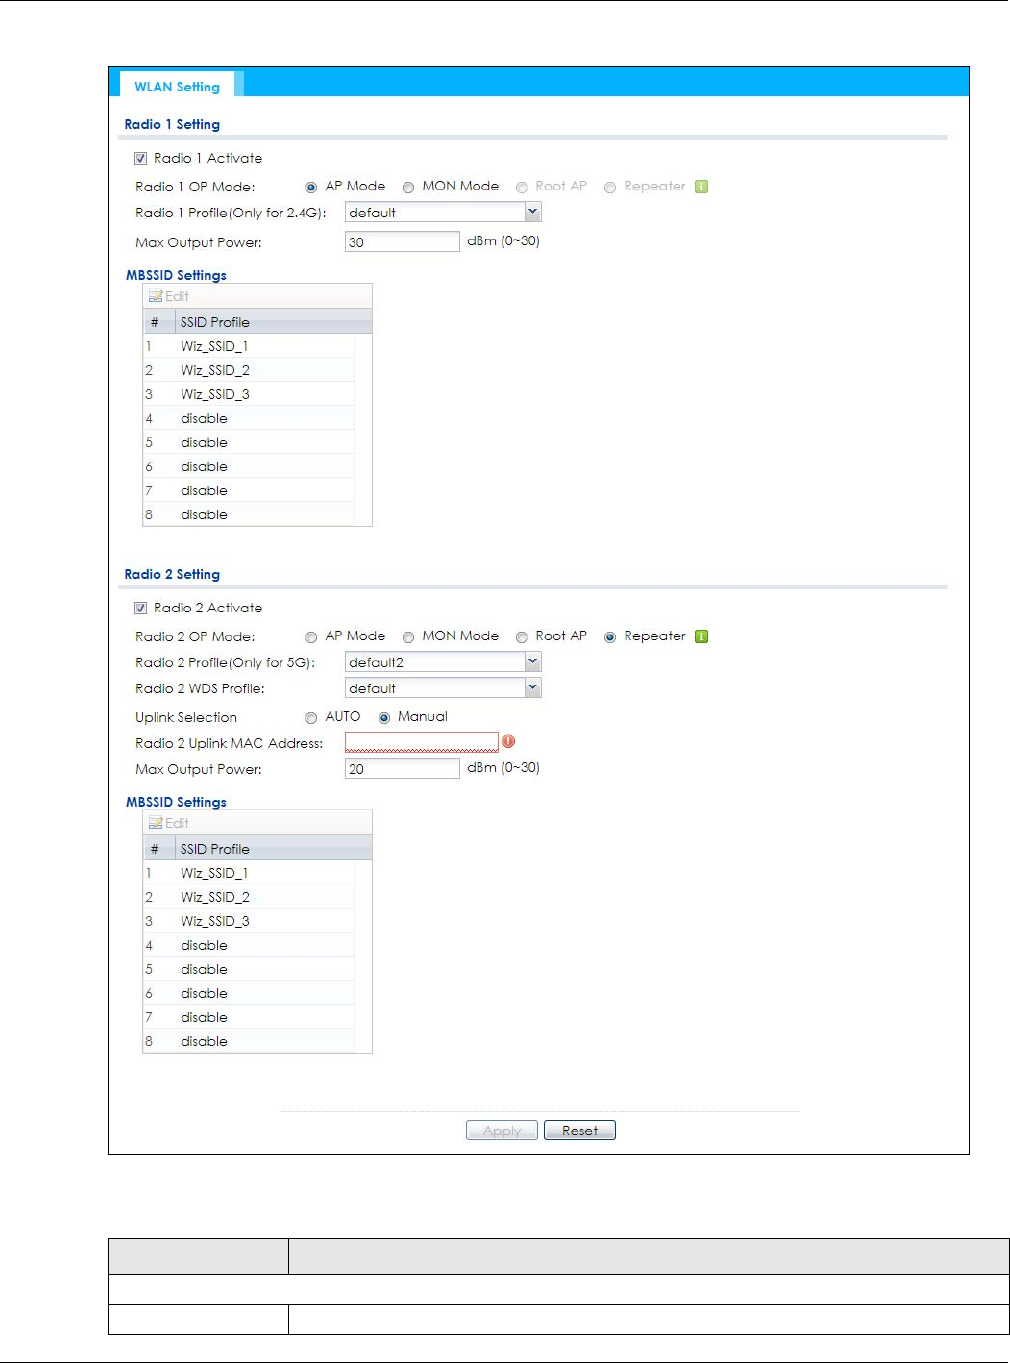Image resolution: width=1010 pixels, height=1363 pixels.
Task: Select Wiz_SSID_1 row in Radio 2 table
Action: [249, 873]
